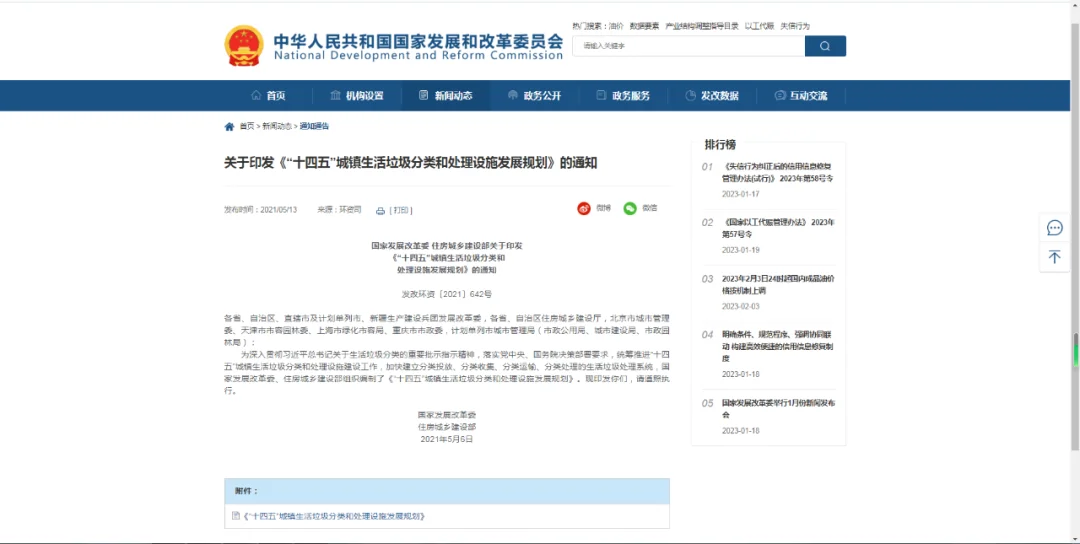Click the date 2021年5月6日 in article

(x=447, y=439)
